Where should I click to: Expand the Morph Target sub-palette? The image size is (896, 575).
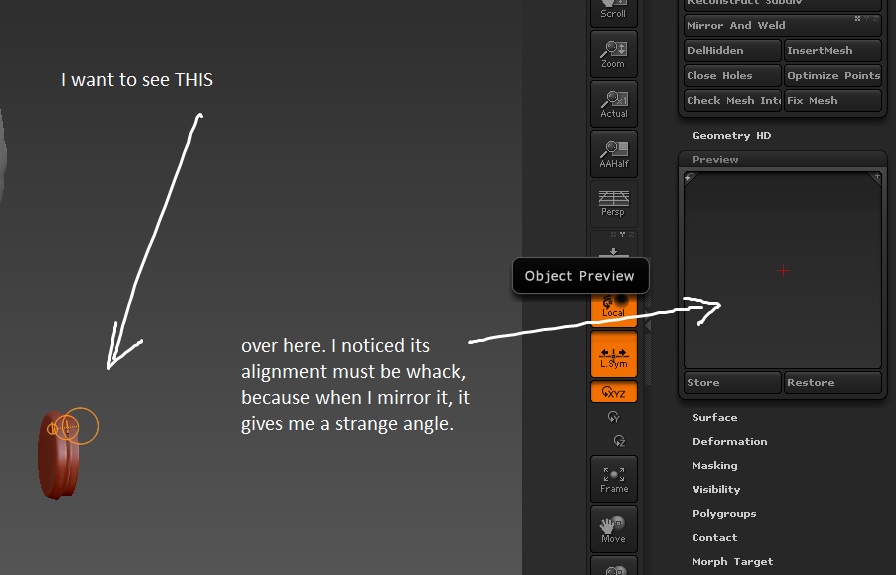pos(733,561)
